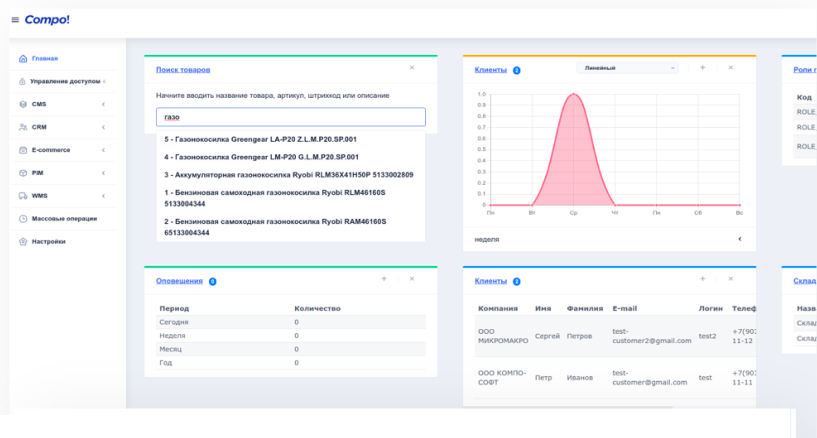The height and width of the screenshot is (438, 817).
Task: Click the home icon beside Главная
Action: point(23,58)
